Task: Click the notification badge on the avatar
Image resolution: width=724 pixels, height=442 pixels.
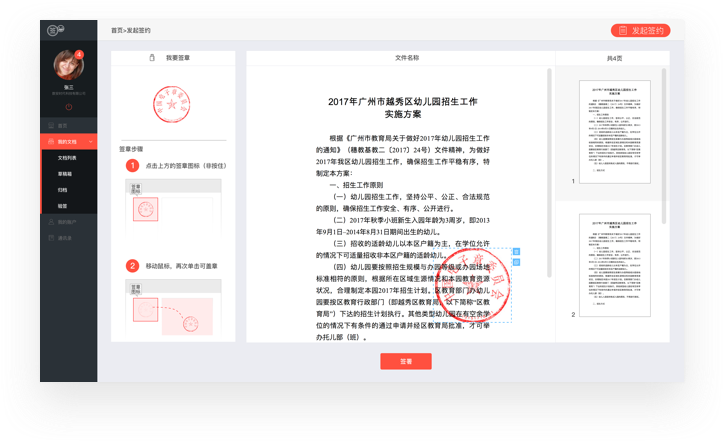Action: click(x=79, y=54)
